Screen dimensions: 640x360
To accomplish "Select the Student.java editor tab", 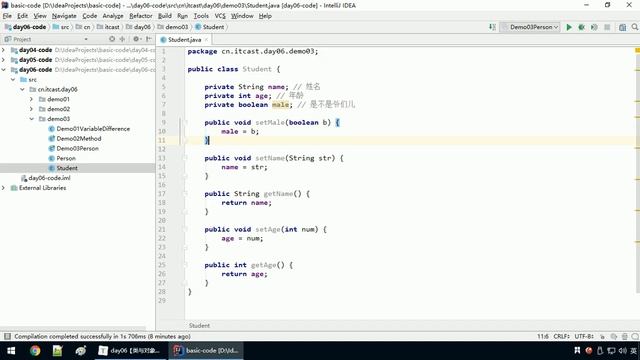I will (184, 40).
